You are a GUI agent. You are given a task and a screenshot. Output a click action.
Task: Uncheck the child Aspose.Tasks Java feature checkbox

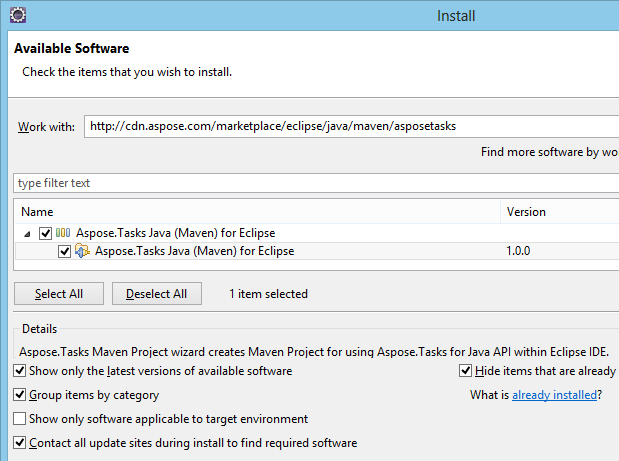(65, 251)
